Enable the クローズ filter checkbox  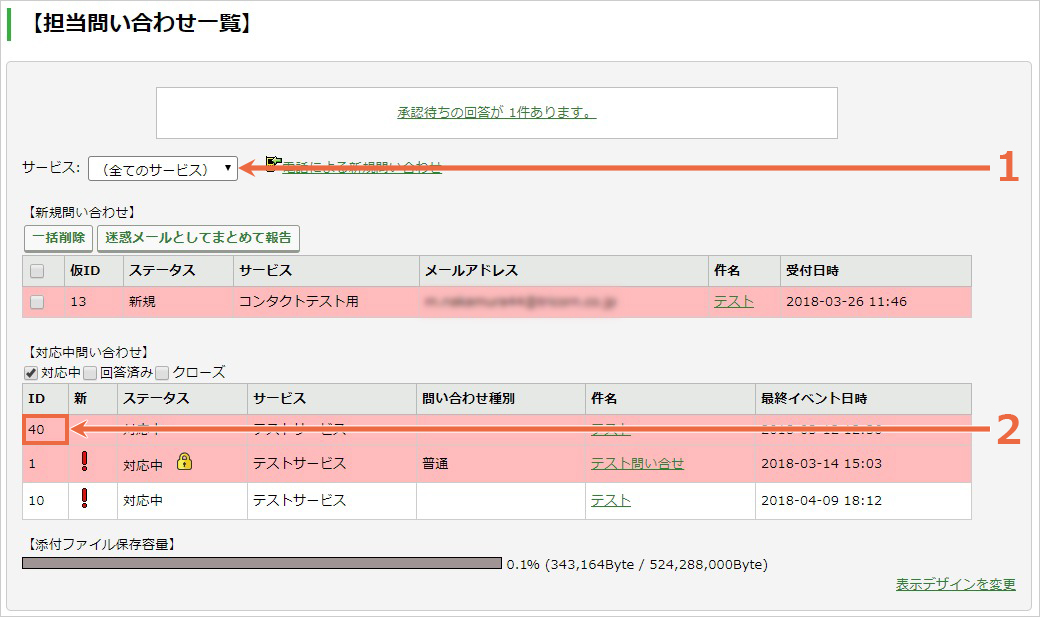[162, 373]
